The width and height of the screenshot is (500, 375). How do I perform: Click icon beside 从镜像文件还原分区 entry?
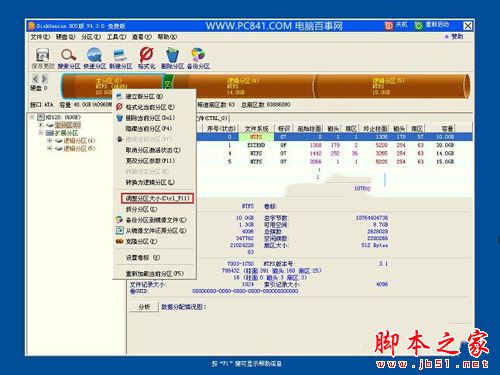coord(119,230)
